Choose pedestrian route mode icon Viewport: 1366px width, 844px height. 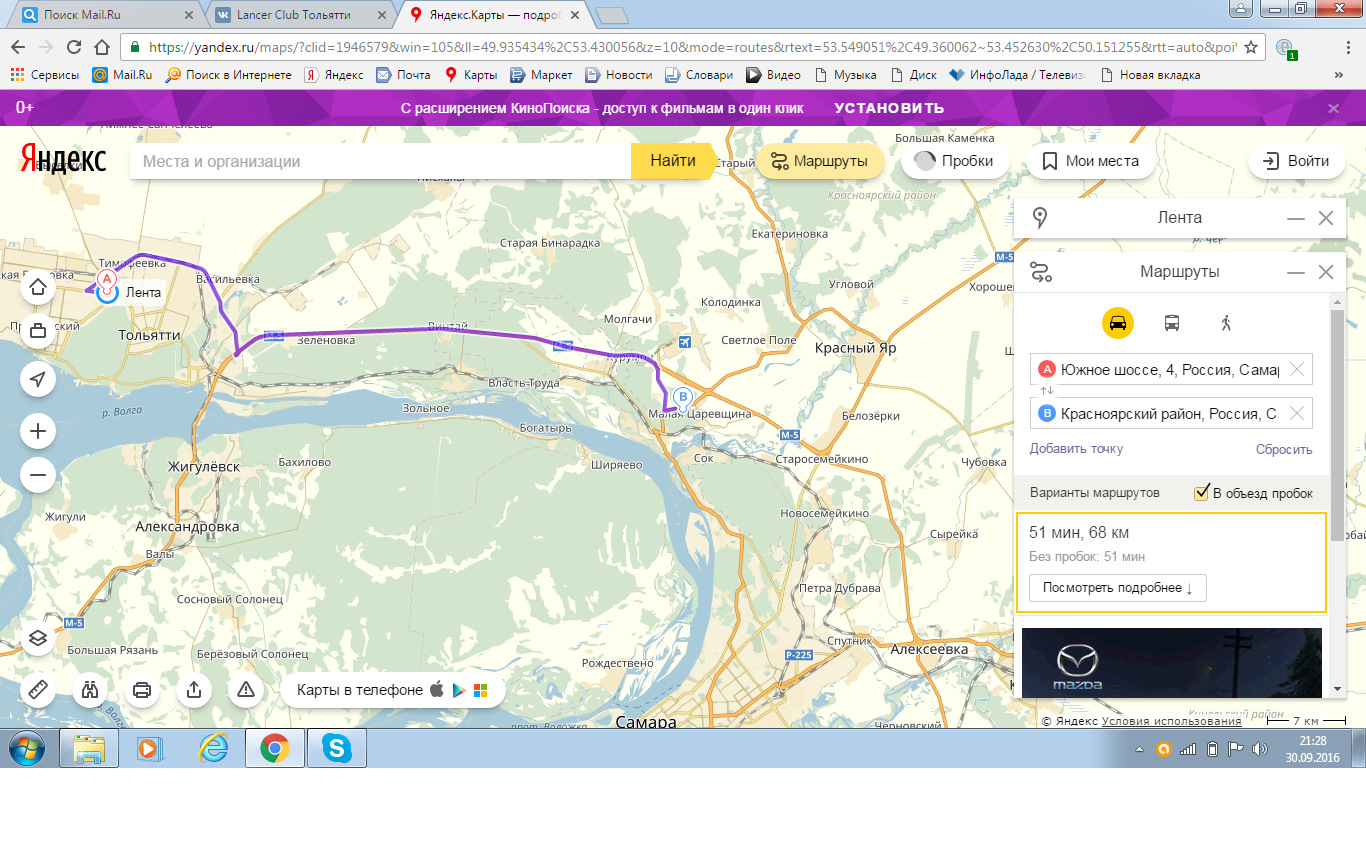coord(1226,323)
